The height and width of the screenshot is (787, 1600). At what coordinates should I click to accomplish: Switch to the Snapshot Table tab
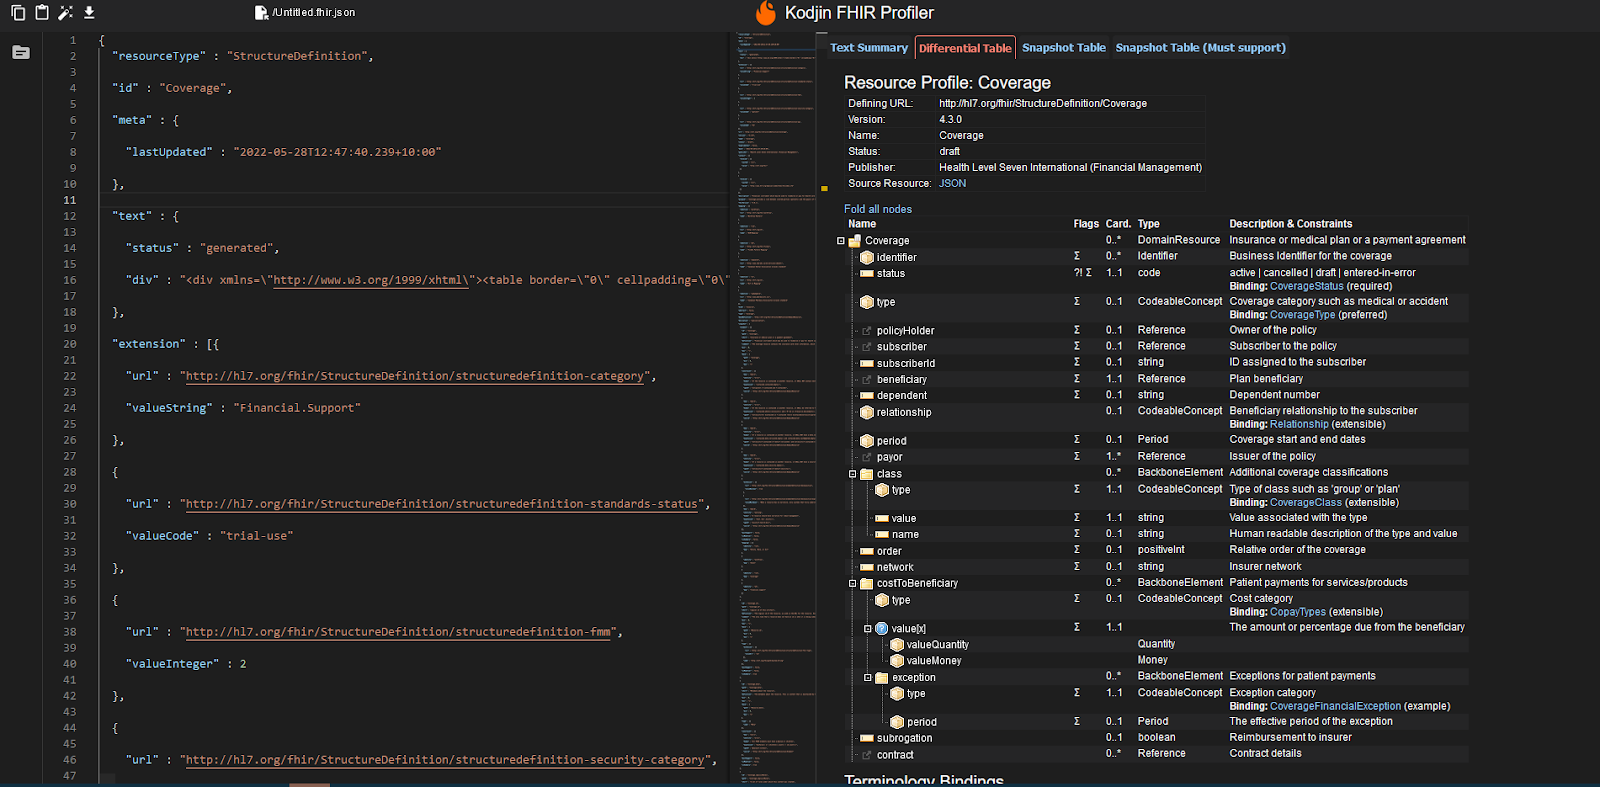tap(1063, 48)
